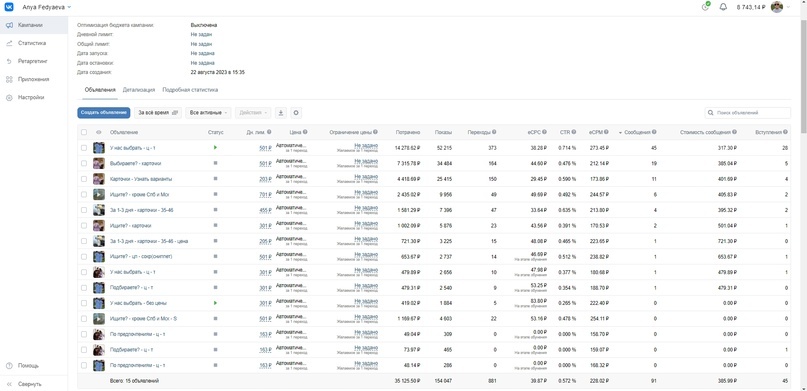This screenshot has width=807, height=391.
Task: Click the VK logo icon
Action: [10, 7]
